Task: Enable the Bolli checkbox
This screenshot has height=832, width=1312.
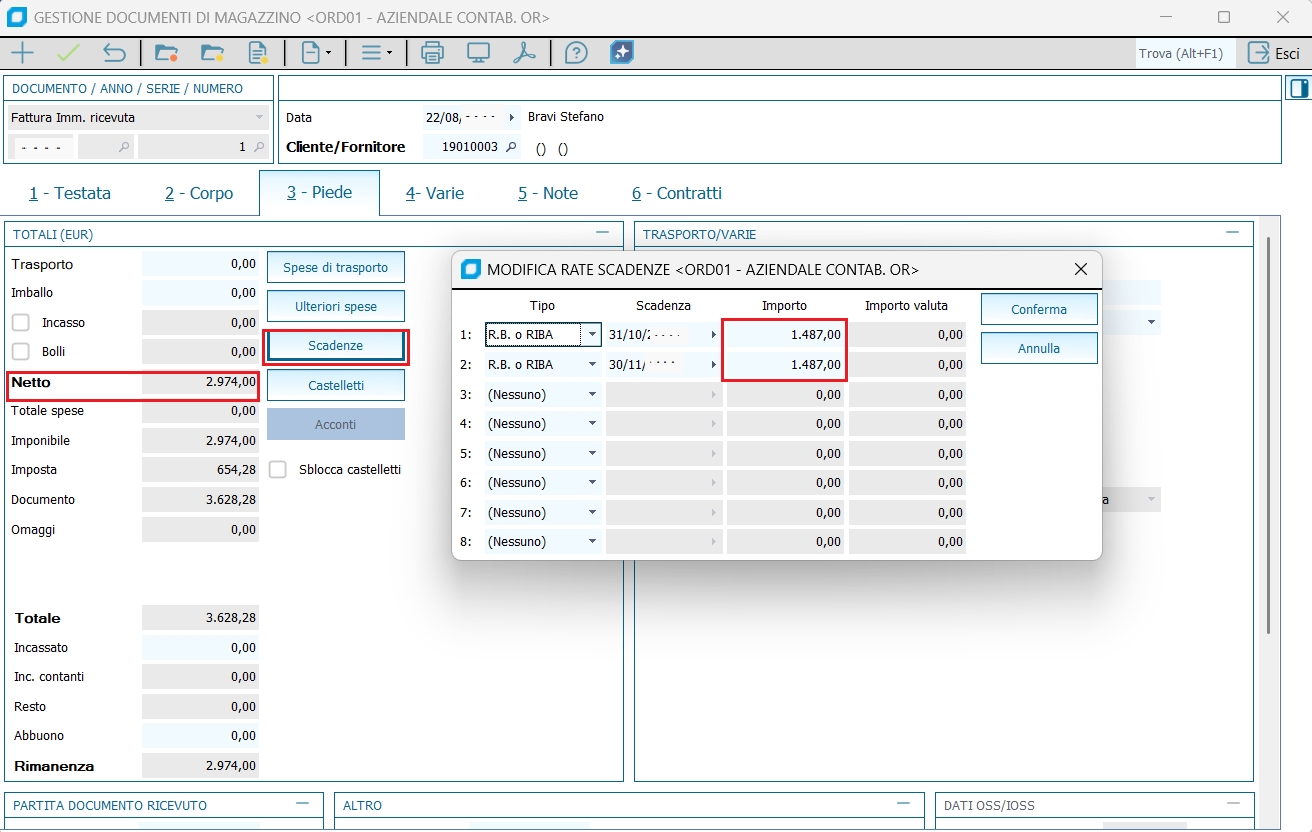Action: (x=20, y=352)
